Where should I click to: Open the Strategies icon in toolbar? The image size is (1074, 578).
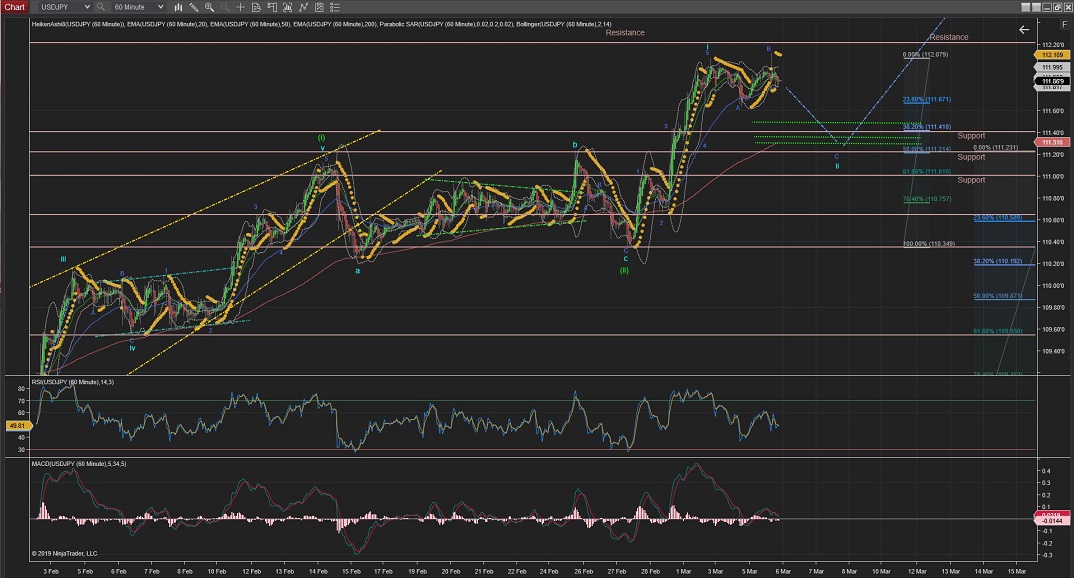tap(318, 7)
